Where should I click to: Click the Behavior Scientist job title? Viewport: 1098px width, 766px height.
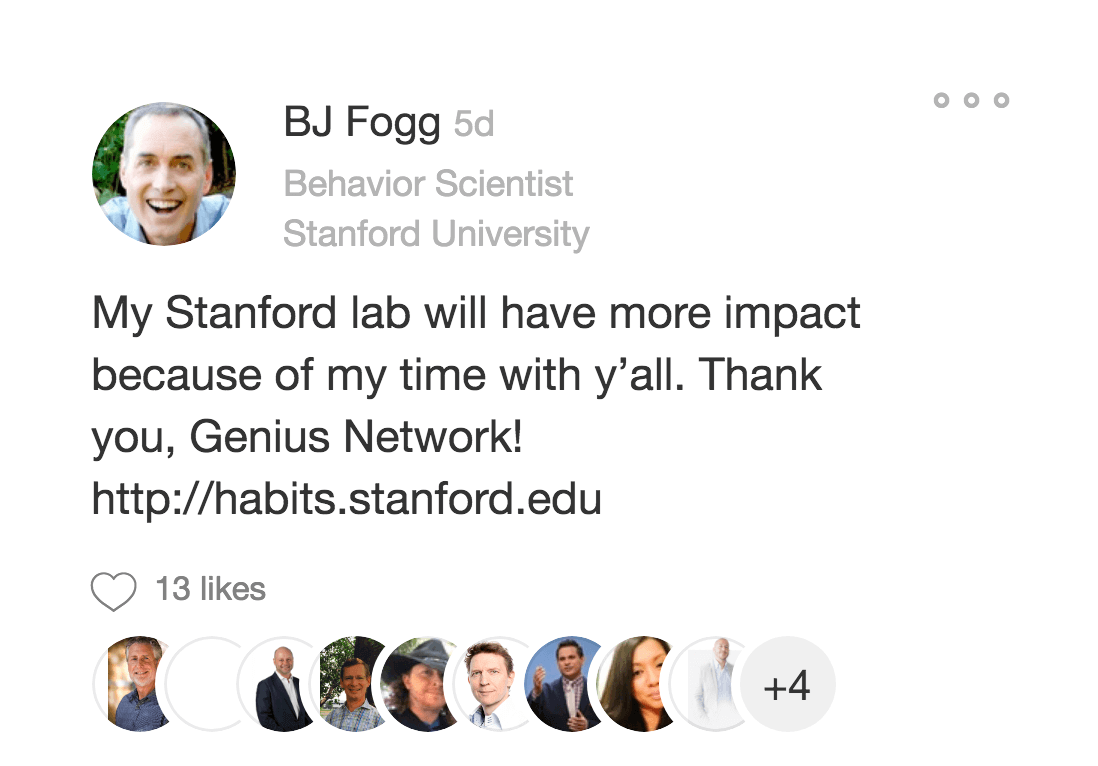coord(428,184)
